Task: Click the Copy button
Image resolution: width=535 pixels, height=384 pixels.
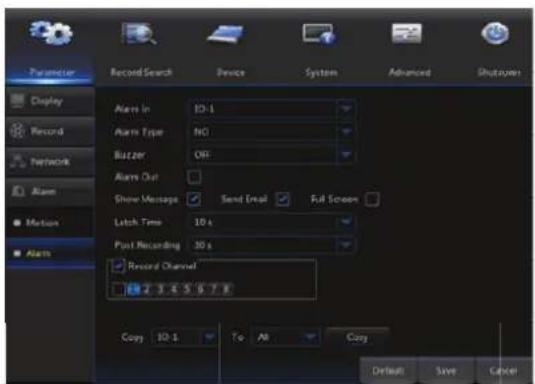Action: coord(357,338)
